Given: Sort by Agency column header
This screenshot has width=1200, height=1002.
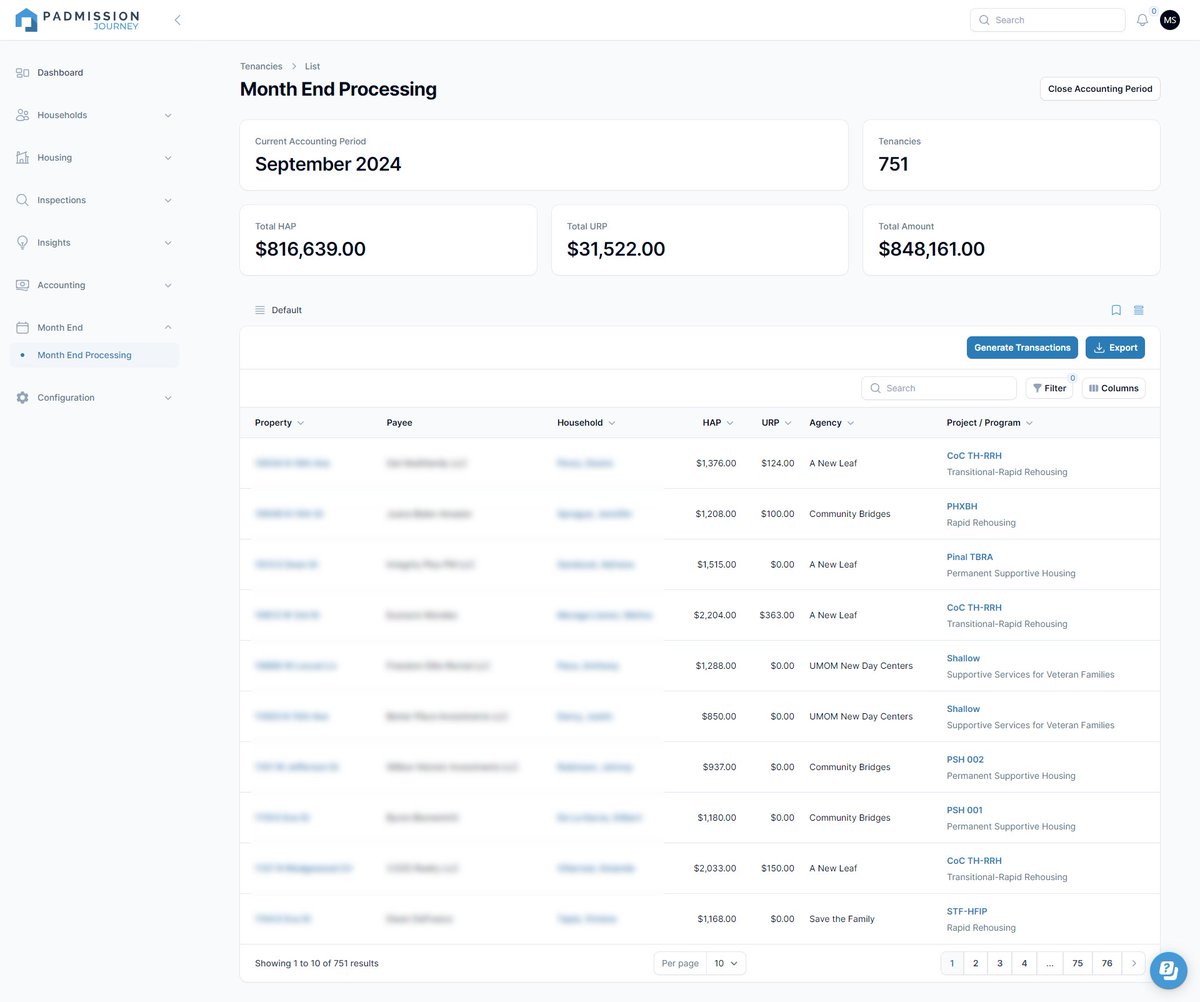Looking at the screenshot, I should pos(832,423).
